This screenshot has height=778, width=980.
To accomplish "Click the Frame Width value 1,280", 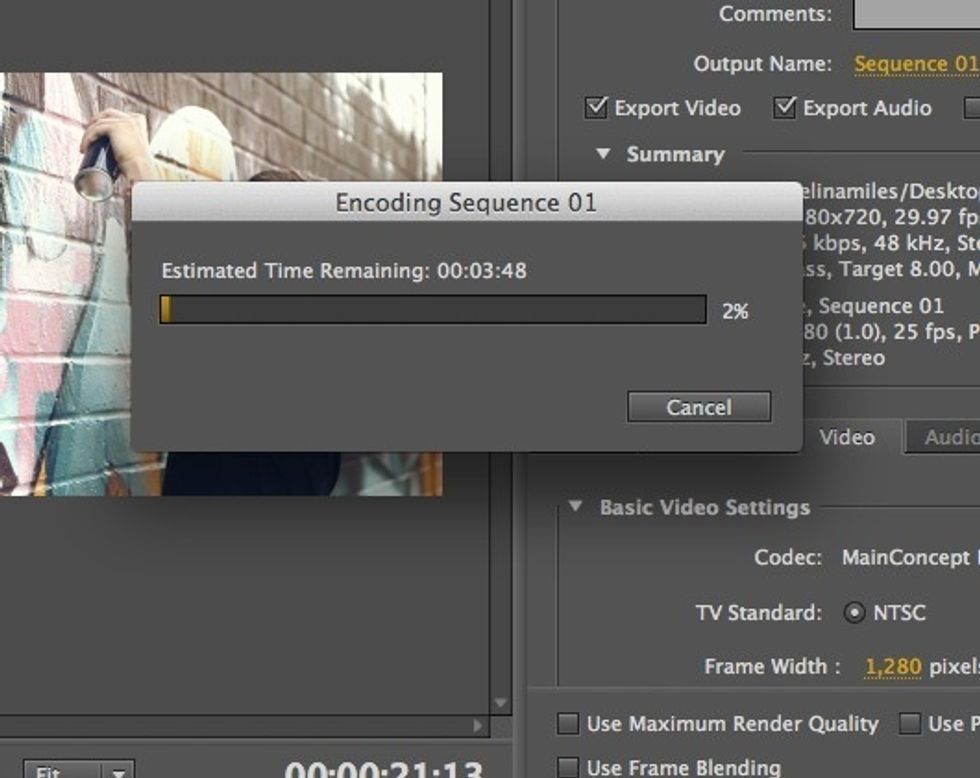I will coord(892,666).
